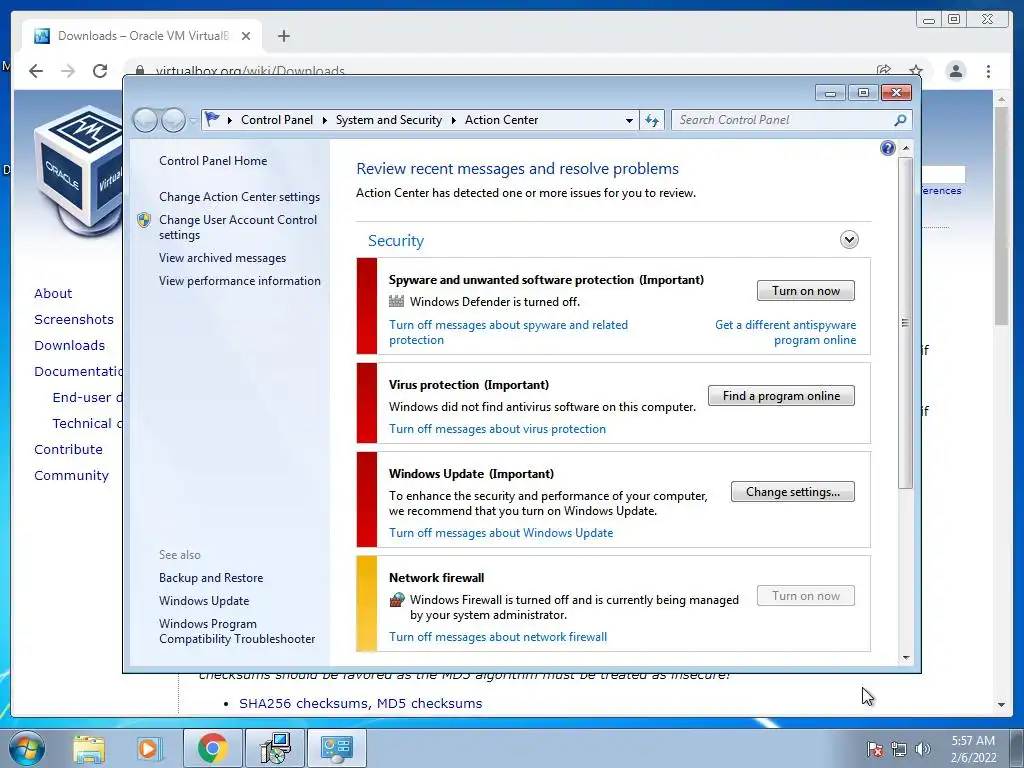
Task: Turn off messages about spyware protection
Action: point(508,332)
